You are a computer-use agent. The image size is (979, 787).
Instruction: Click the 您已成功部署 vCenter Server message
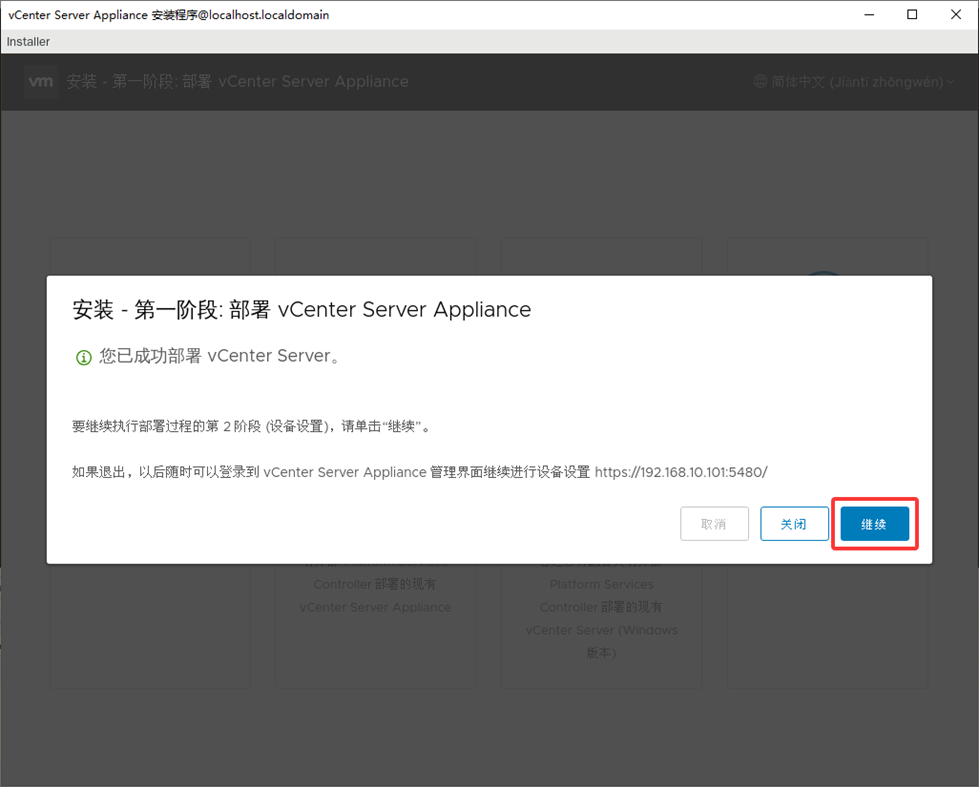coord(219,357)
